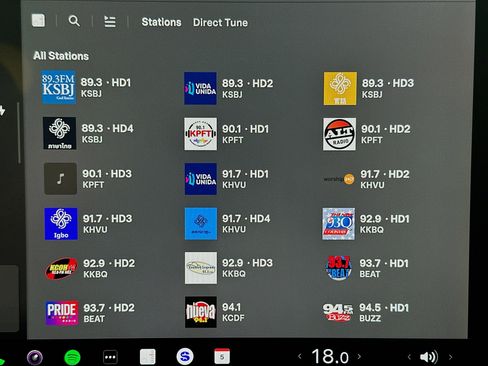The image size is (488, 366).
Task: Select the 90.1 HD2 KPFT radio logo
Action: point(339,134)
